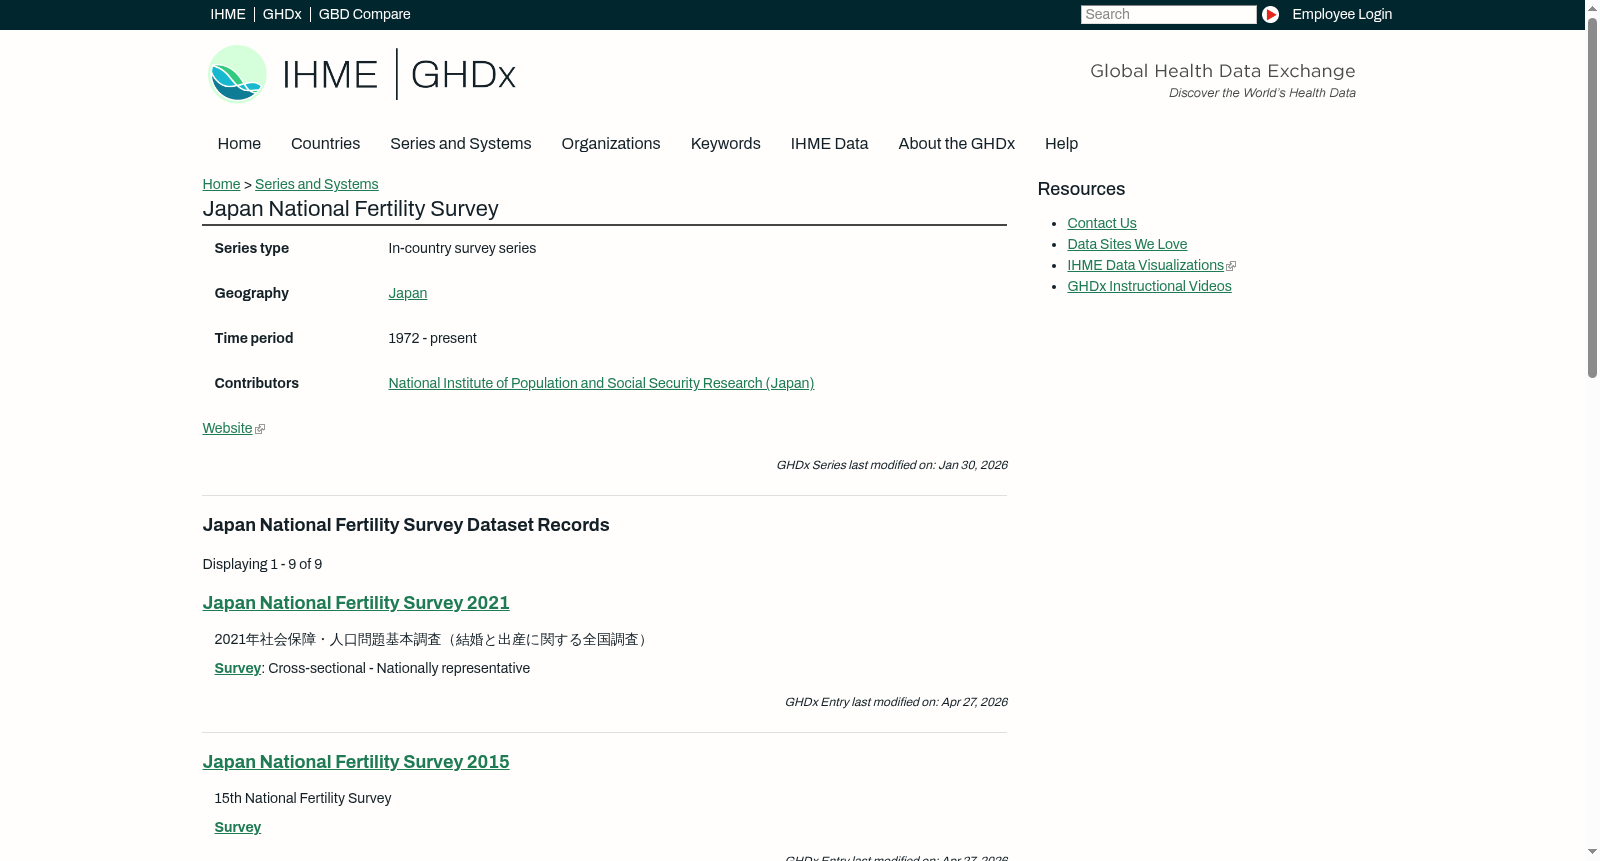Click the 'Japan National Fertility Survey' page title

(350, 208)
